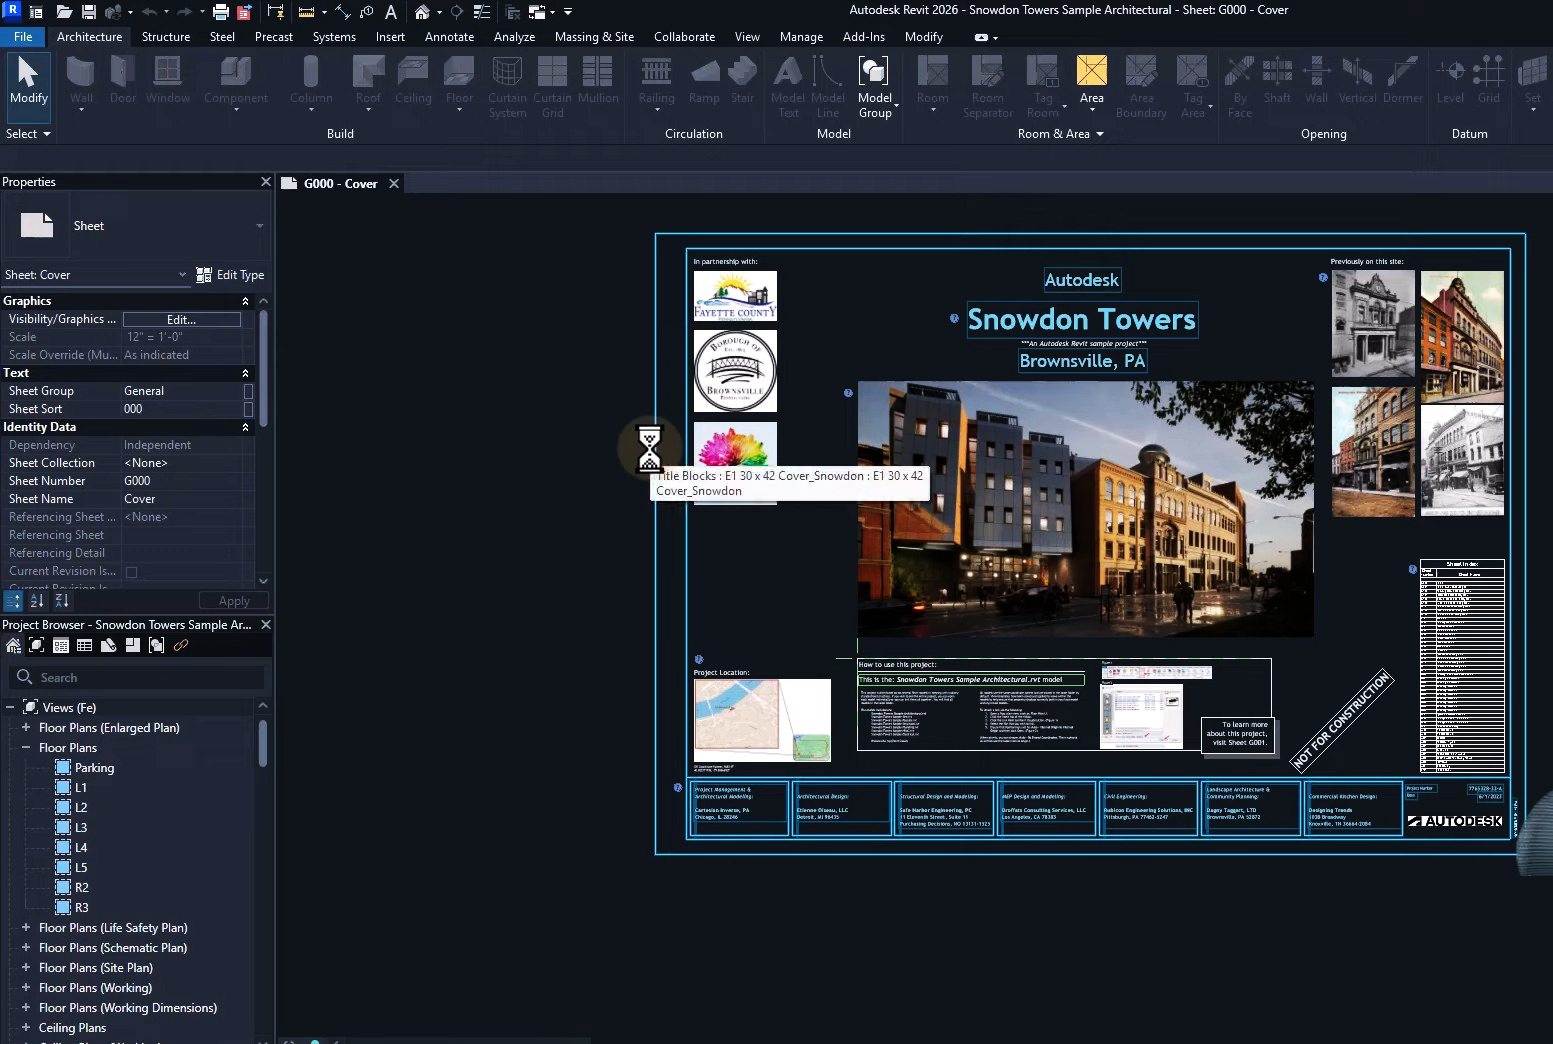Viewport: 1553px width, 1044px height.
Task: Close the Properties palette
Action: point(265,182)
